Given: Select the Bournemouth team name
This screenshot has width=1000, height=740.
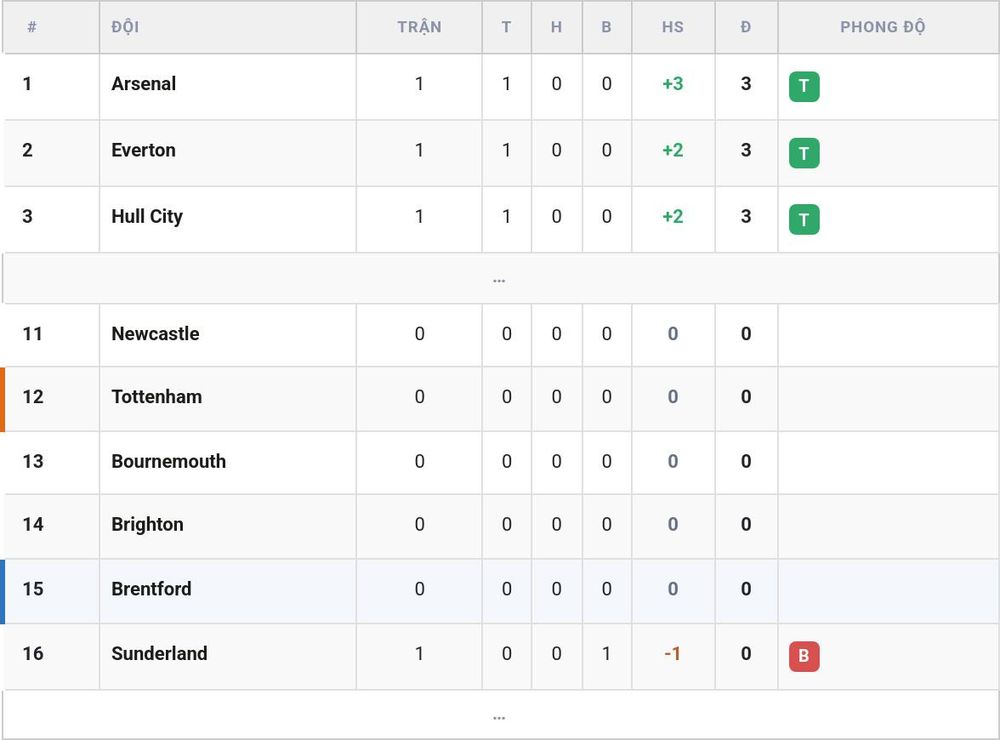Looking at the screenshot, I should (168, 461).
